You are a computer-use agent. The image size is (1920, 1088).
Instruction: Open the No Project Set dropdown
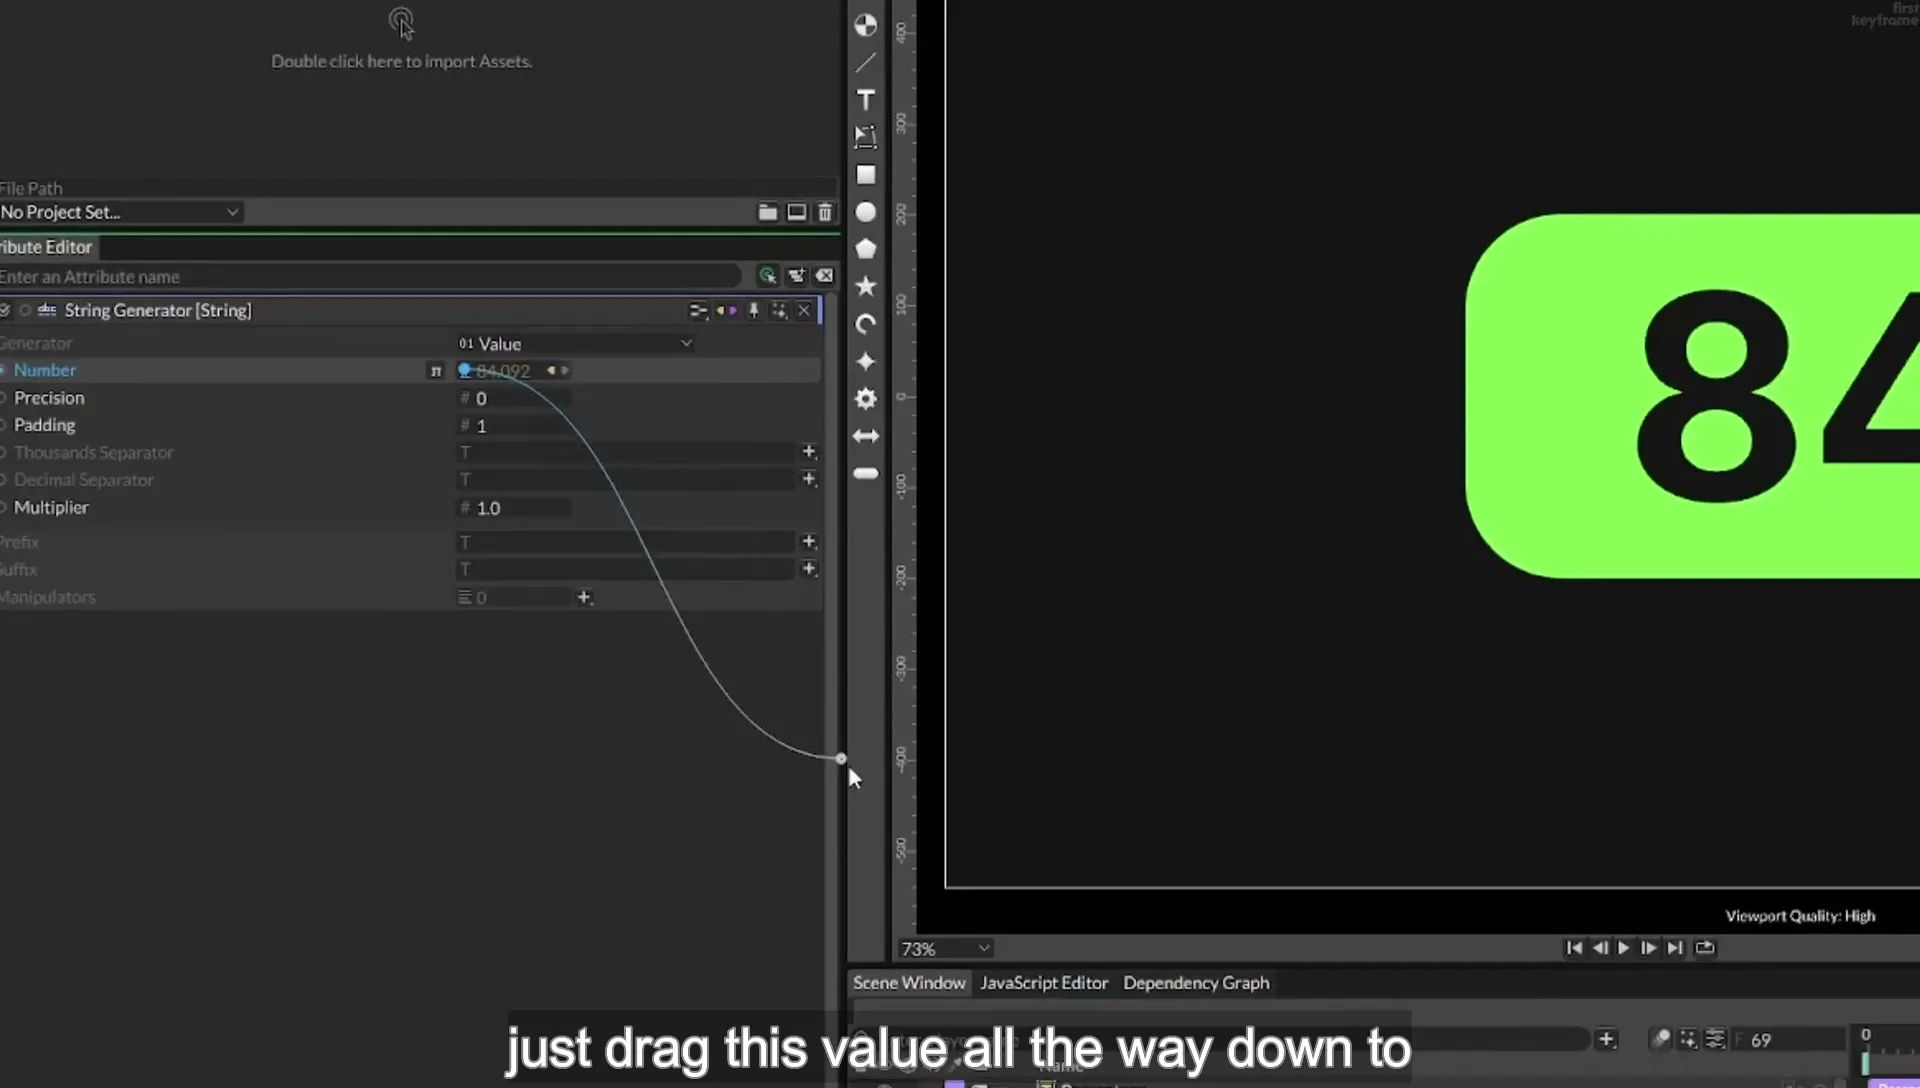point(120,212)
